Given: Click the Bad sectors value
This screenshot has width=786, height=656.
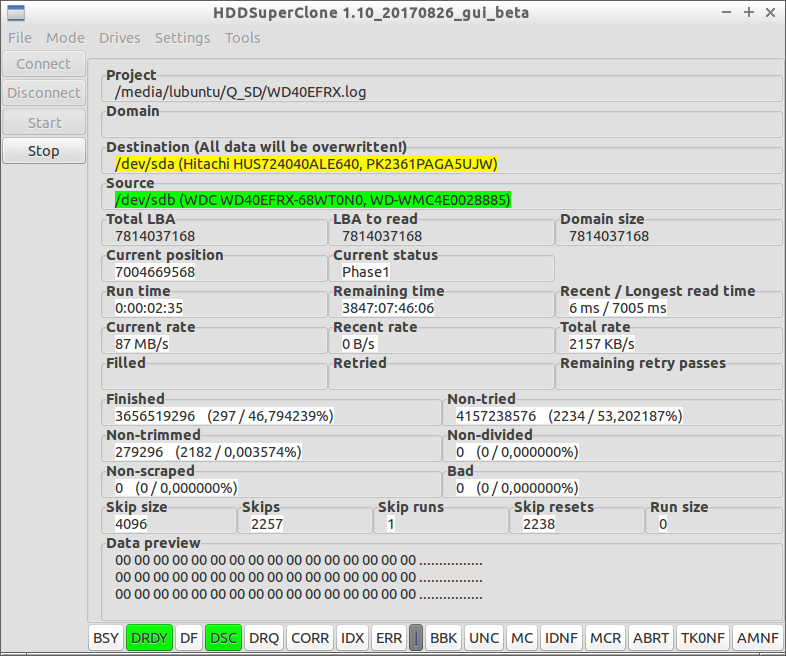Looking at the screenshot, I should (517, 488).
